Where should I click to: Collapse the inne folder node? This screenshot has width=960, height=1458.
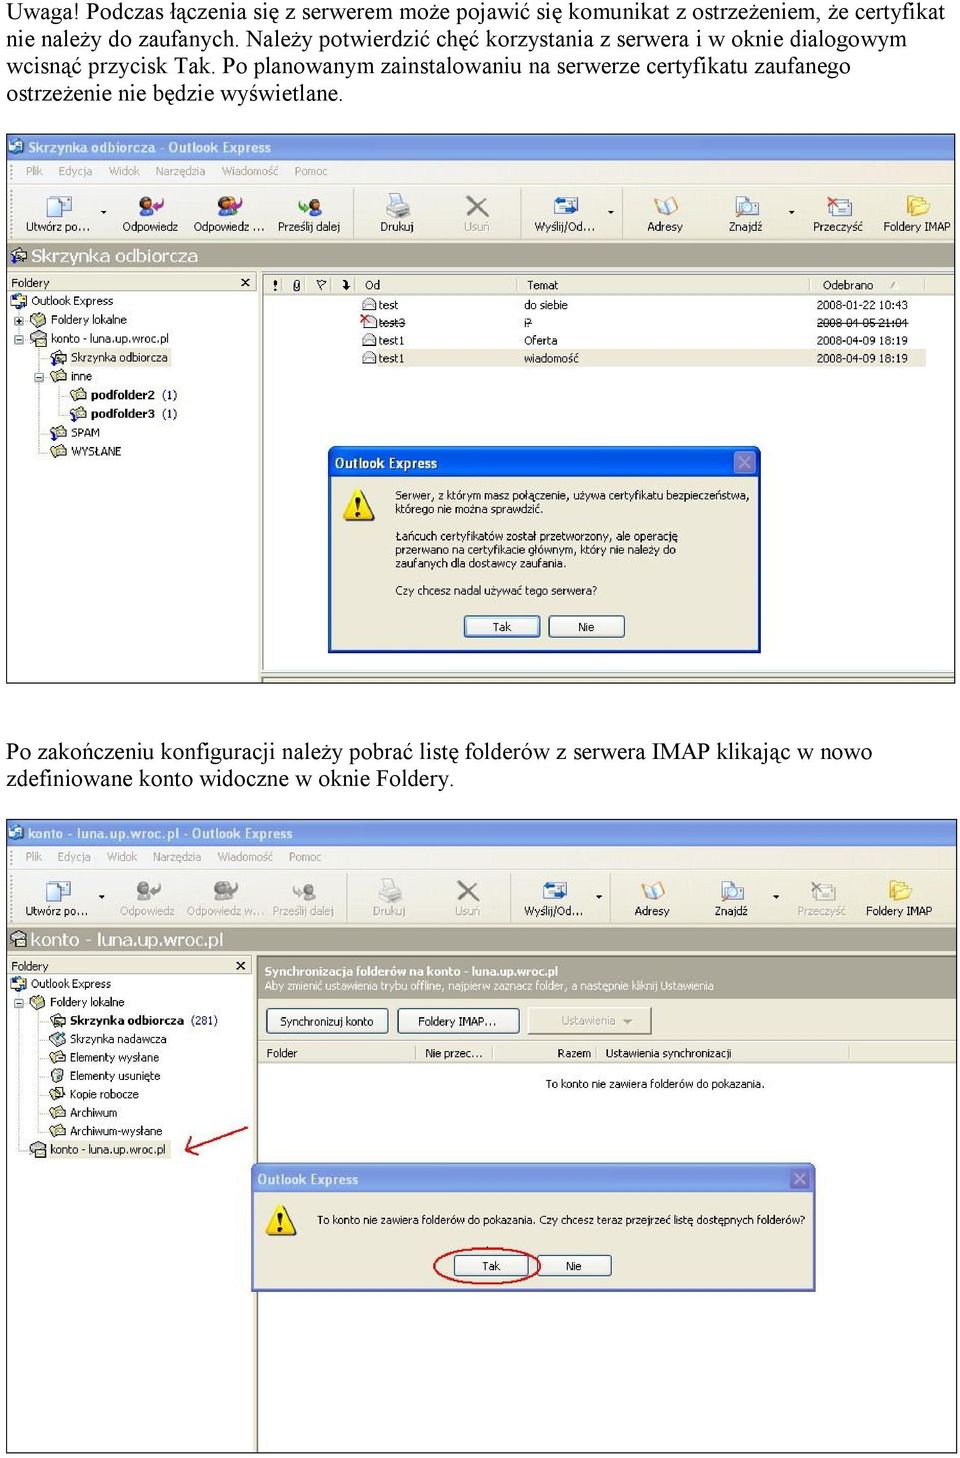(39, 377)
